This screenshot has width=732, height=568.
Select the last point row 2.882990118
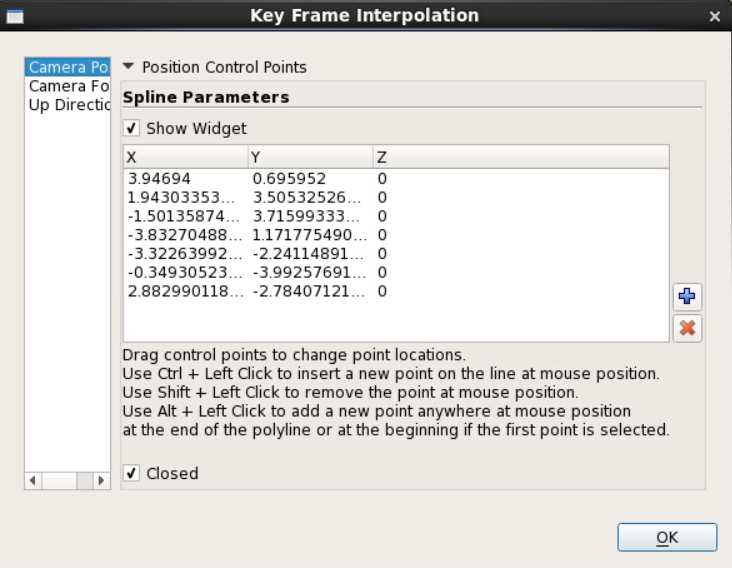tap(396, 291)
